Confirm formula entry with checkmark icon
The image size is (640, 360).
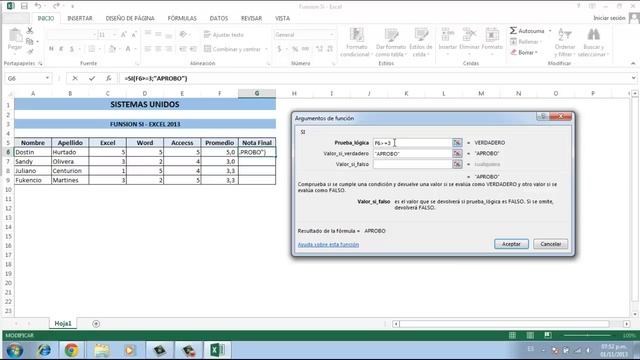pos(92,78)
